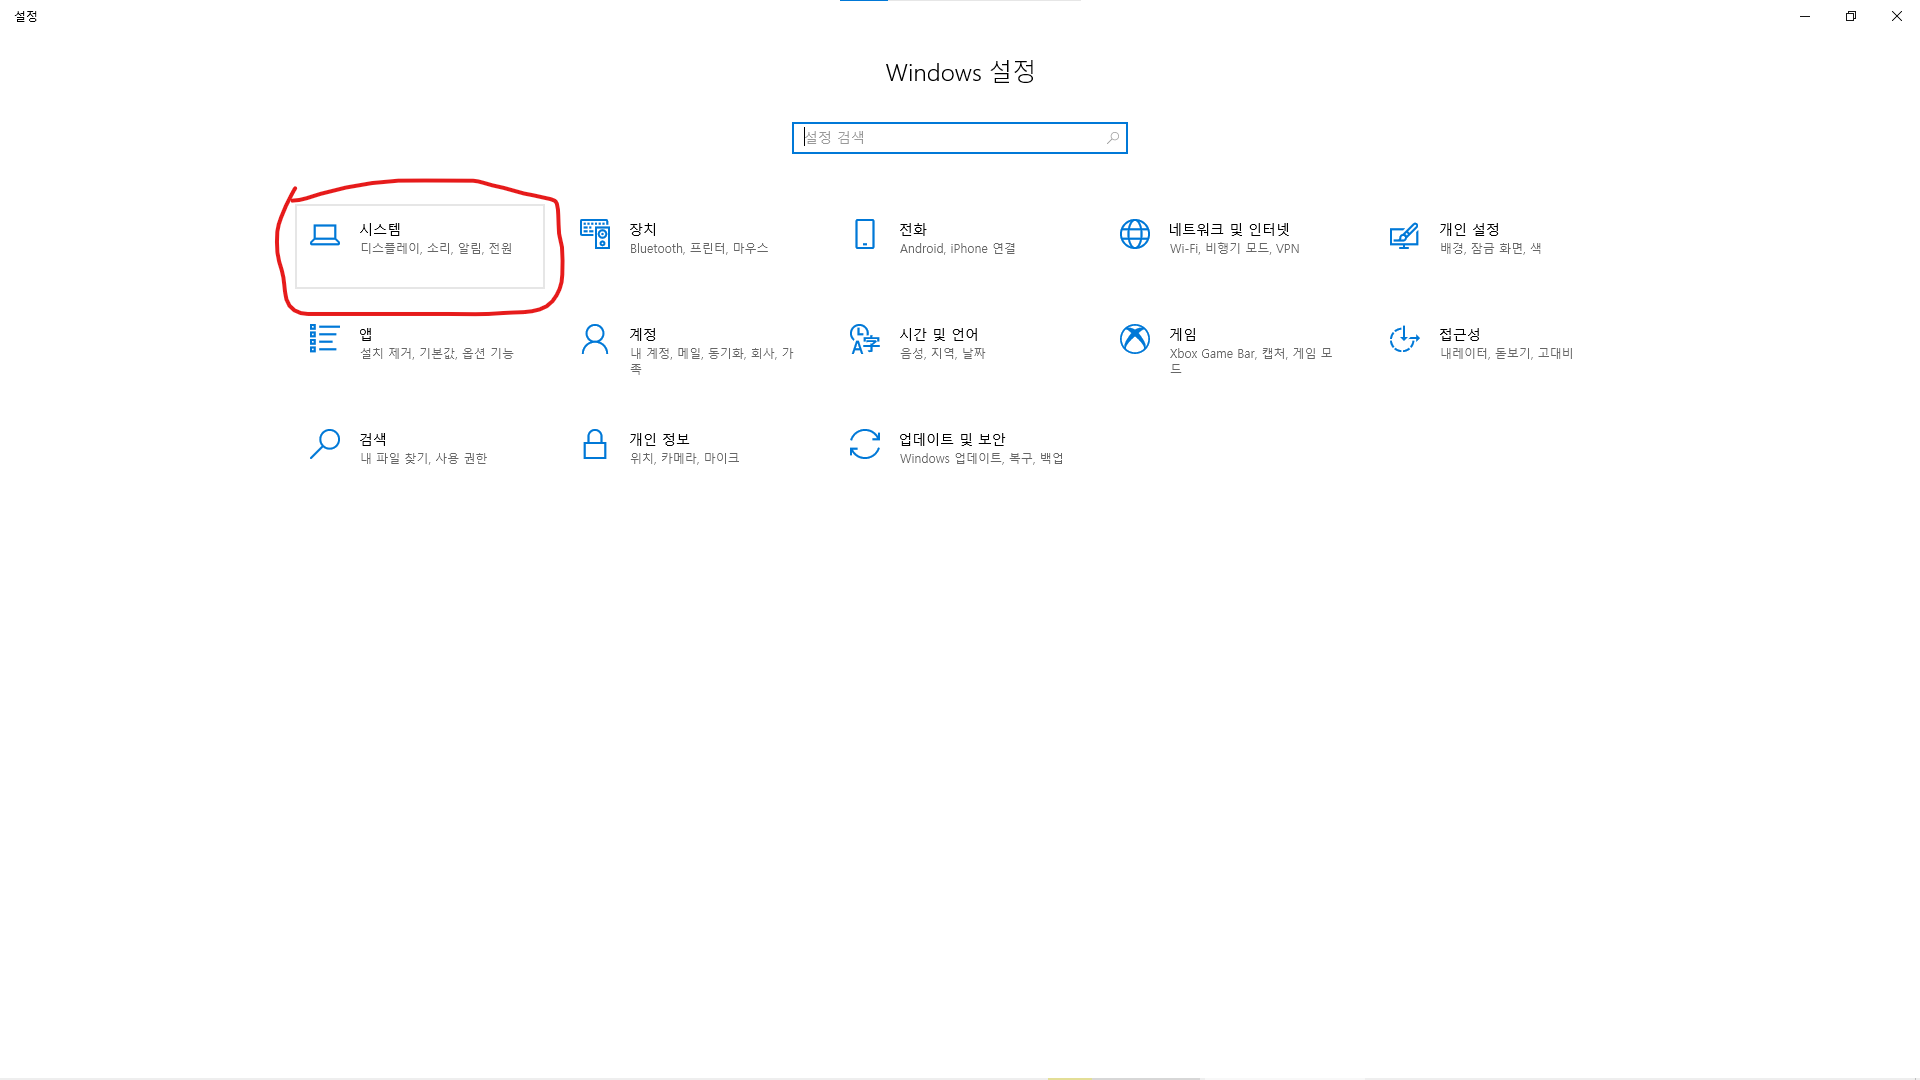This screenshot has height=1080, width=1920.
Task: Open the 검색 category title
Action: (373, 439)
